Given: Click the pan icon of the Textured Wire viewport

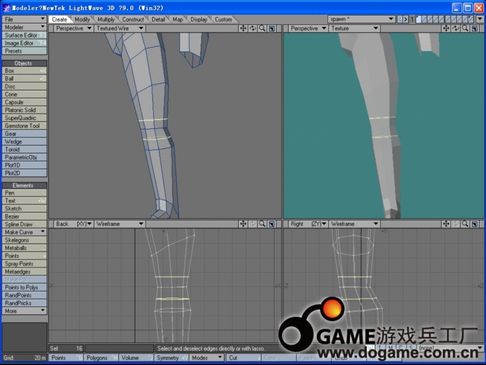Looking at the screenshot, I should [x=243, y=28].
